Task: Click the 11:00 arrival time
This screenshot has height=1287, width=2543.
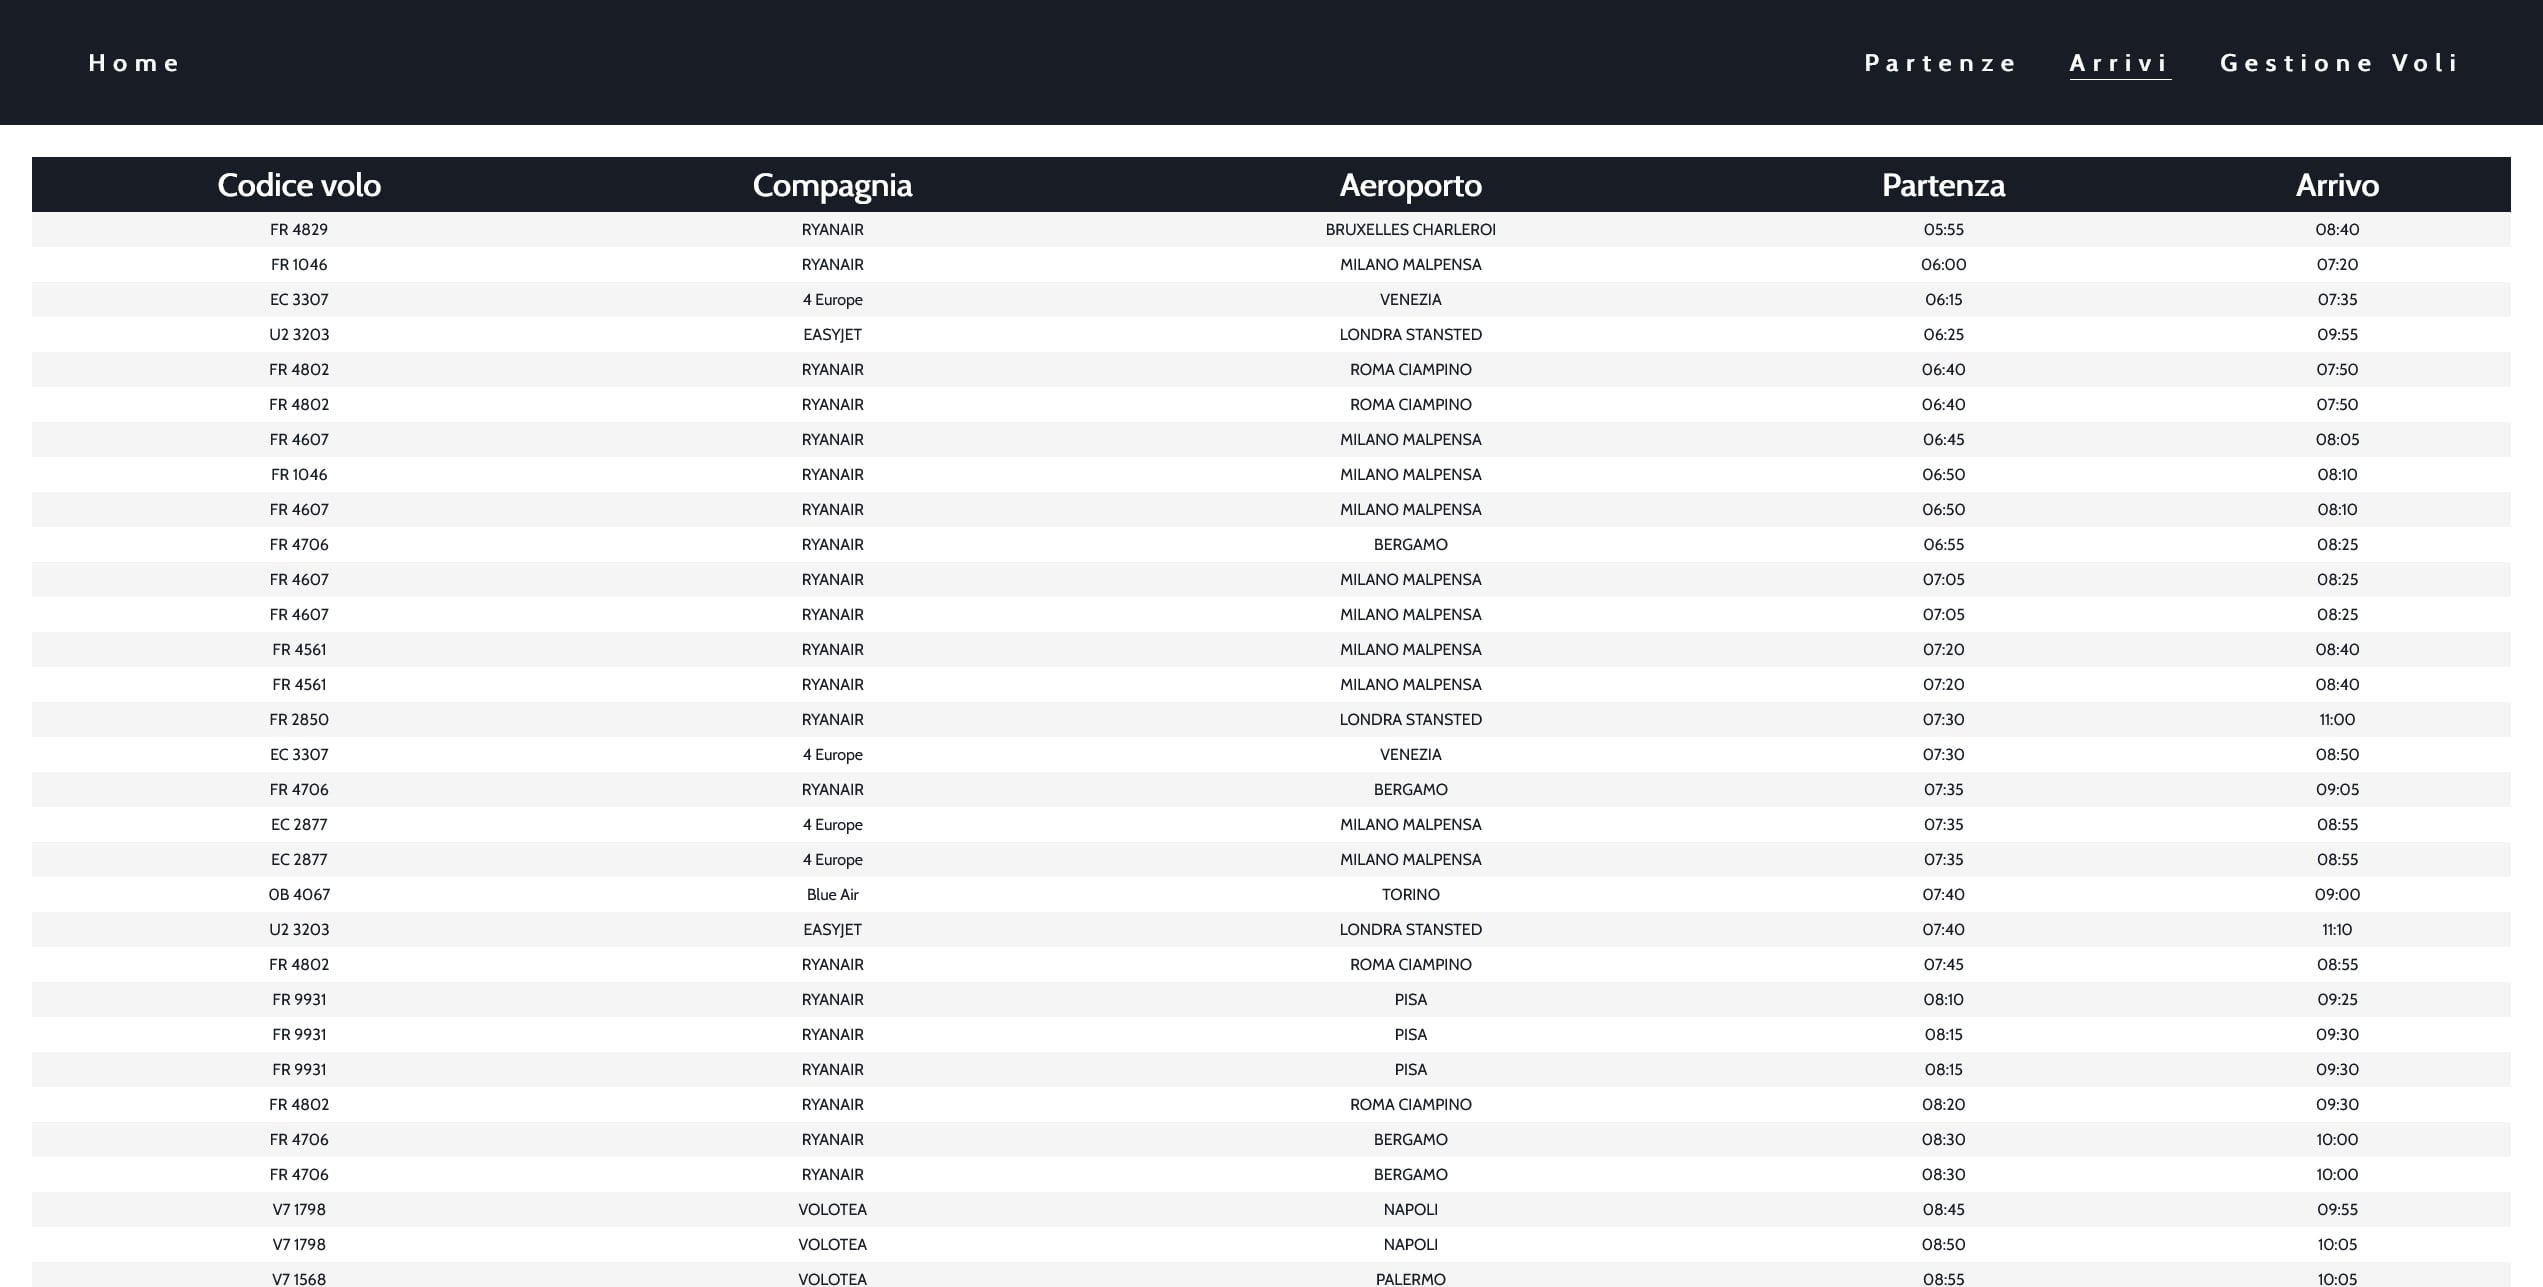Action: tap(2337, 719)
